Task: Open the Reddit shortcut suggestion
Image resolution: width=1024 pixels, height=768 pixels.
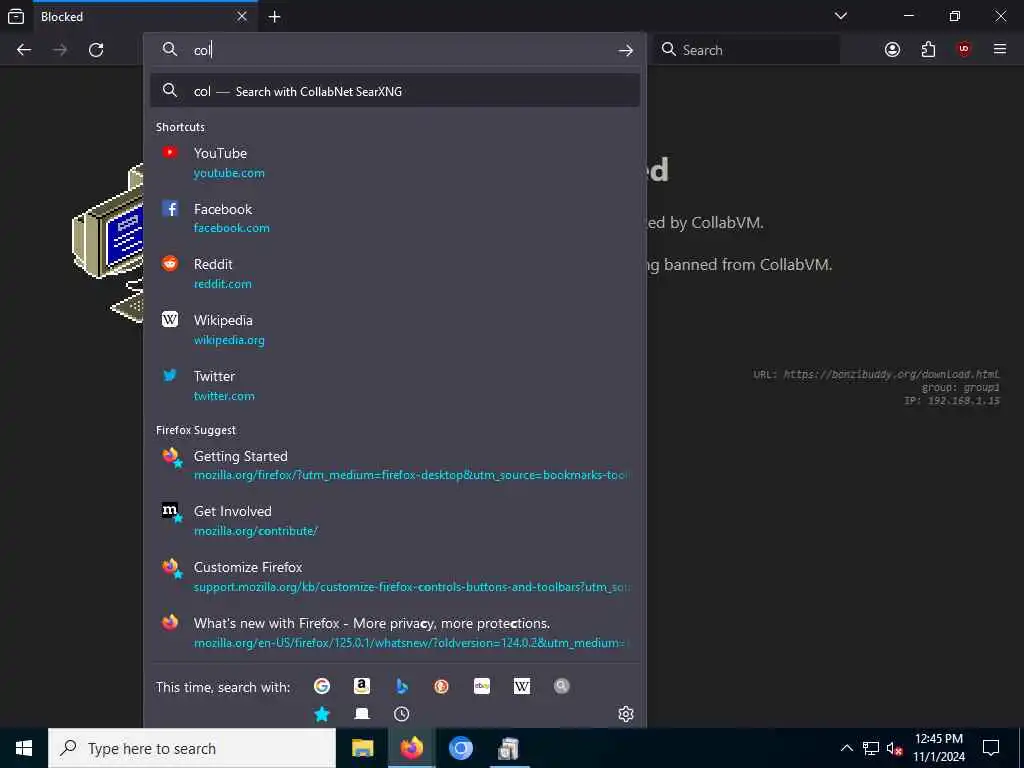Action: (x=395, y=274)
